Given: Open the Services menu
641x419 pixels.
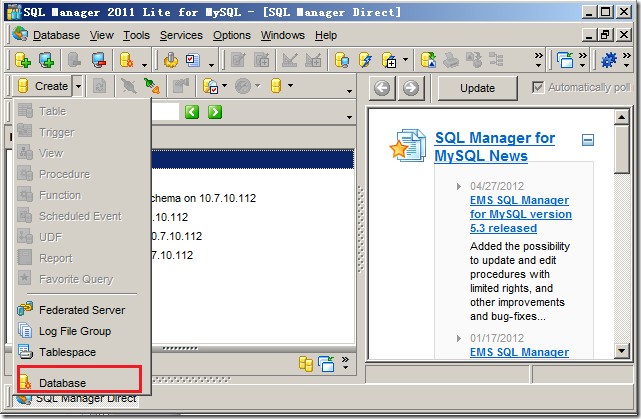Looking at the screenshot, I should click(181, 36).
